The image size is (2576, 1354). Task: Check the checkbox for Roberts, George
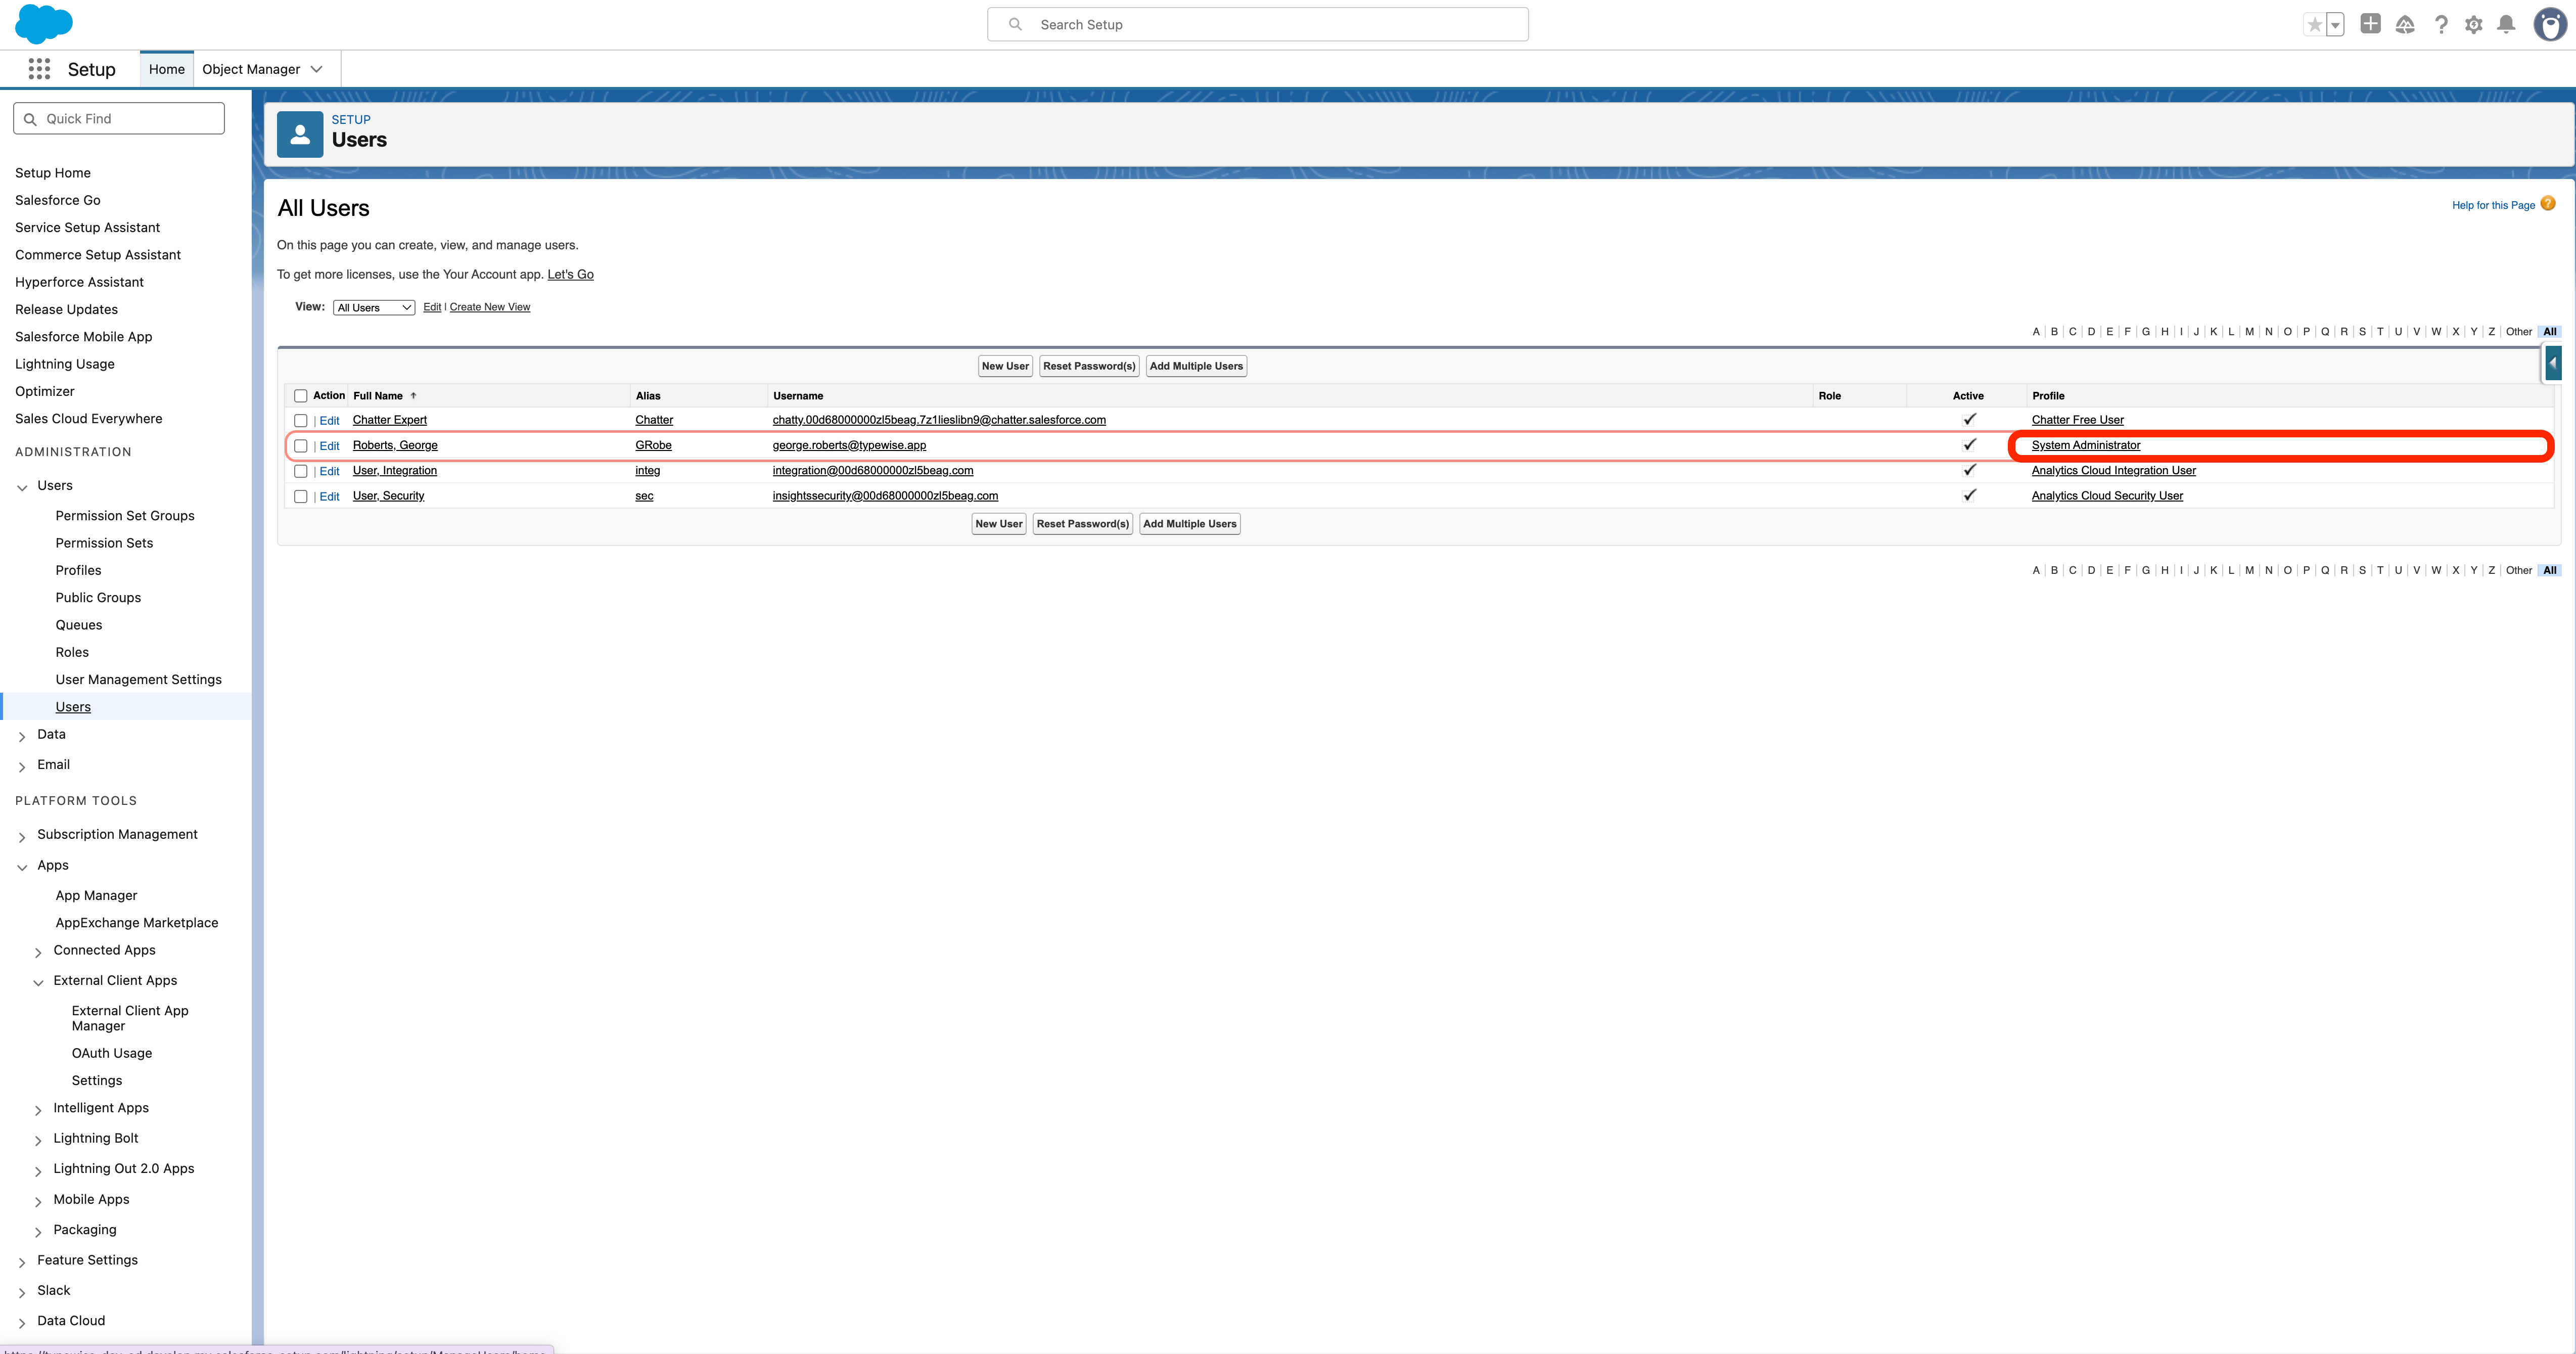click(301, 446)
